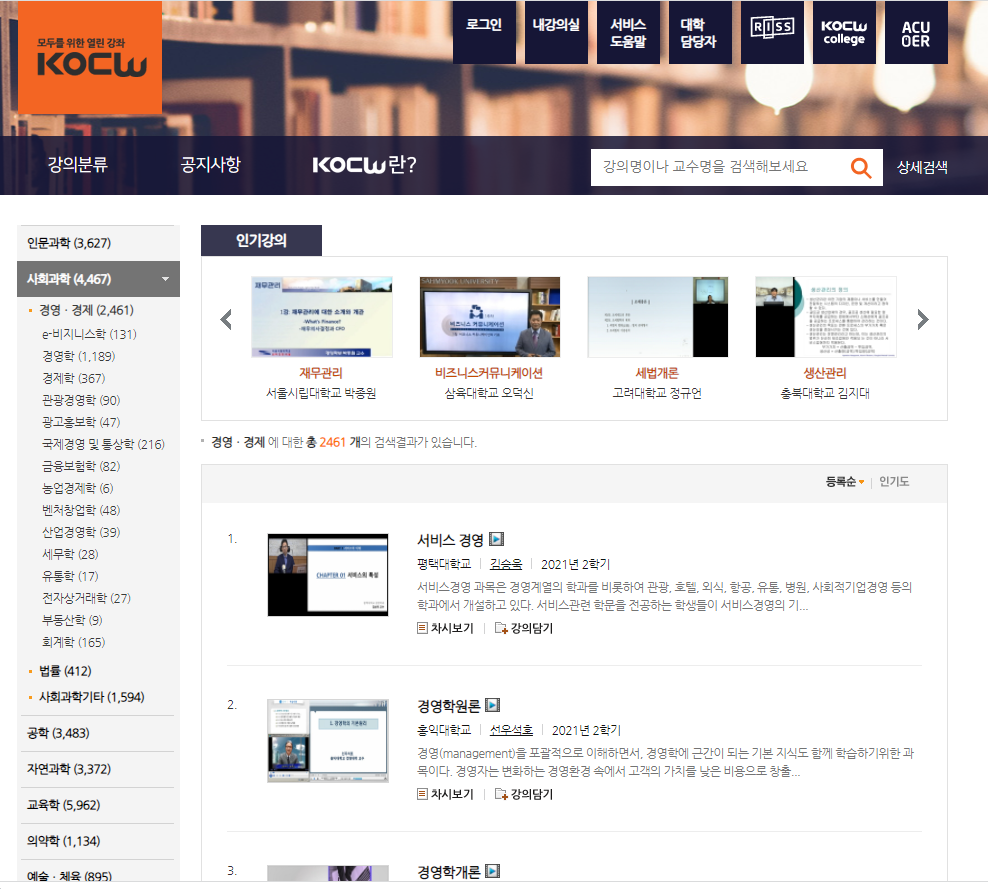Click play icon next to 경영학원론
Screen dimensions: 988x889
tap(493, 705)
